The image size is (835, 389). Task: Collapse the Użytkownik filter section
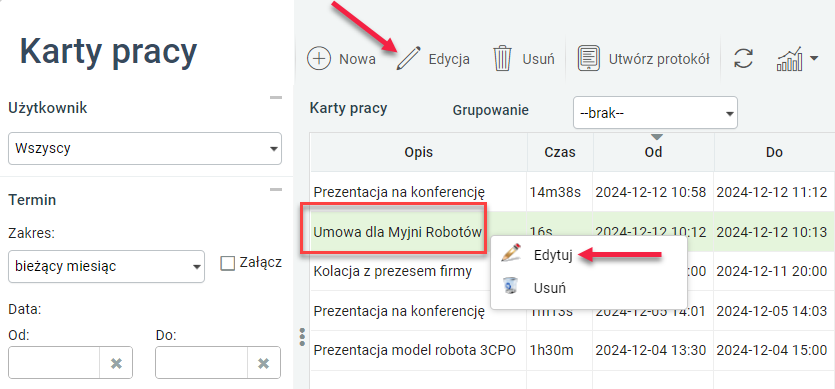[x=275, y=98]
